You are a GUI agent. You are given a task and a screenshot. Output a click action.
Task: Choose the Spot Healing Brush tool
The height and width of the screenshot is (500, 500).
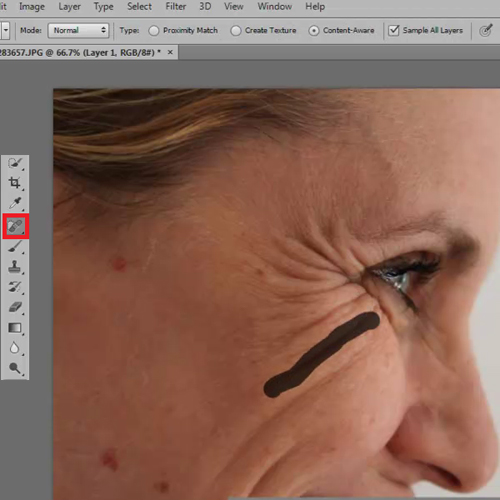point(16,226)
